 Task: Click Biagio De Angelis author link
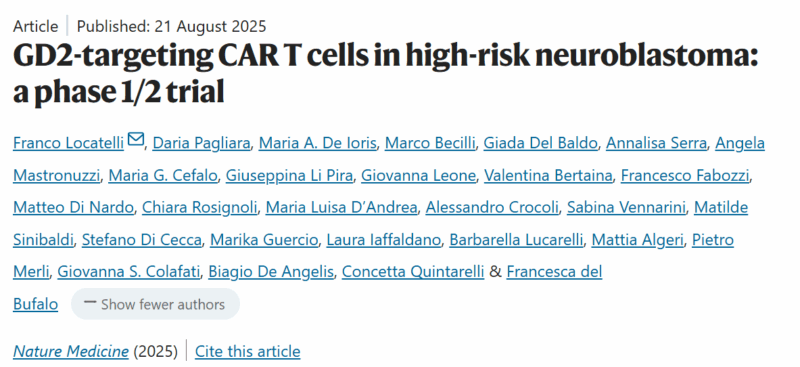[x=270, y=272]
